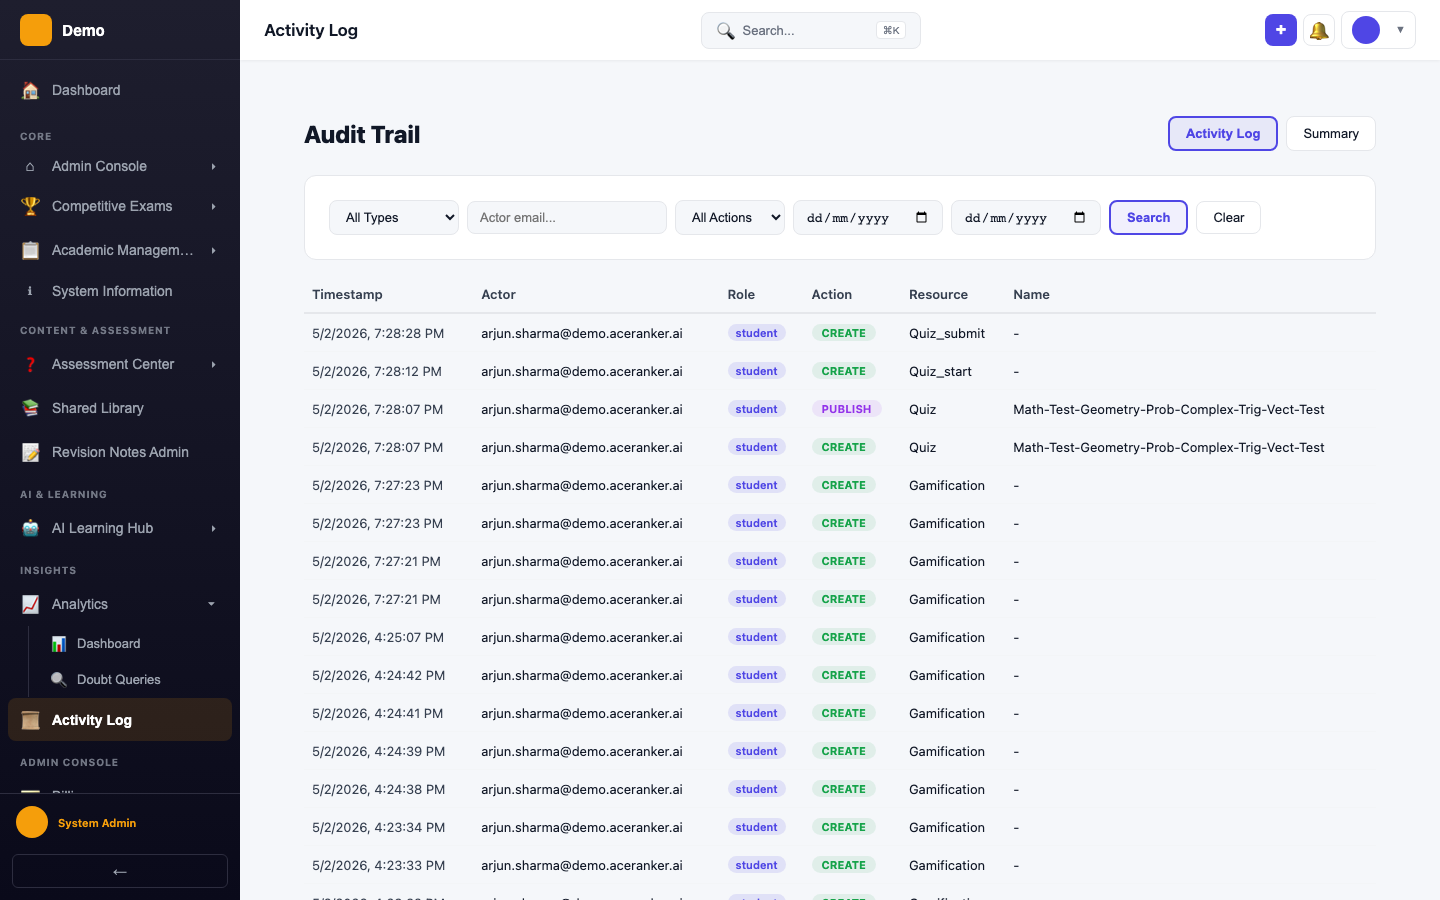Open the All Actions dropdown
Screen dimensions: 1440x900
(x=730, y=218)
